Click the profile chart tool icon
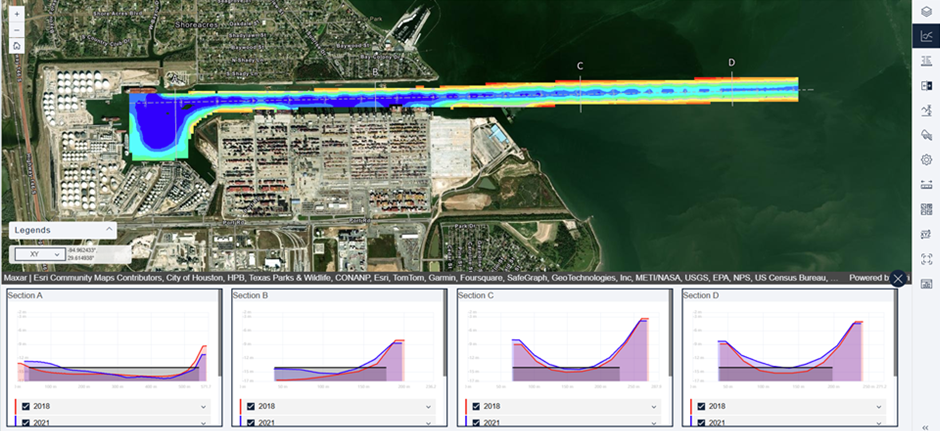The width and height of the screenshot is (940, 431). pyautogui.click(x=926, y=36)
